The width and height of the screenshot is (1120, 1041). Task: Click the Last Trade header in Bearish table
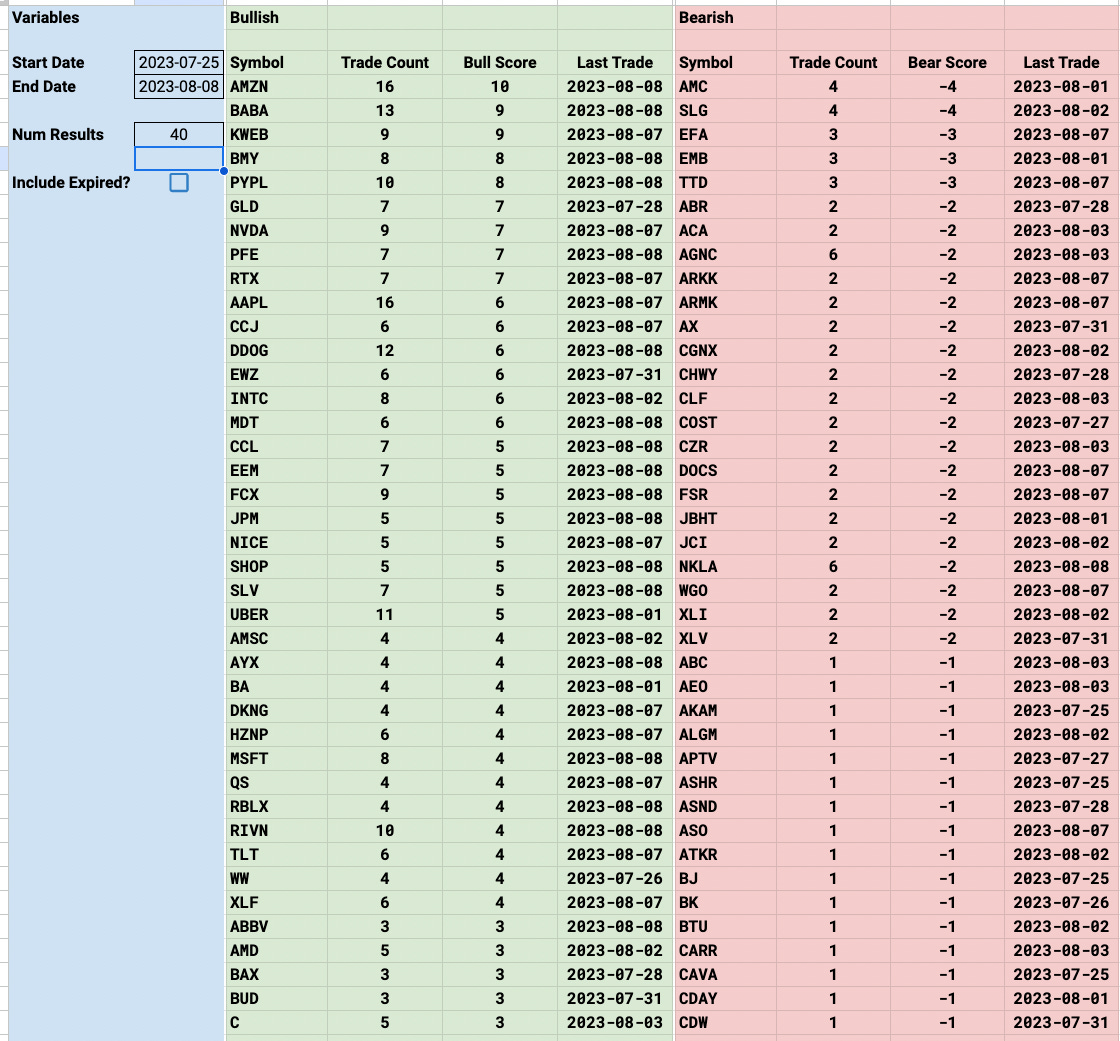1061,63
